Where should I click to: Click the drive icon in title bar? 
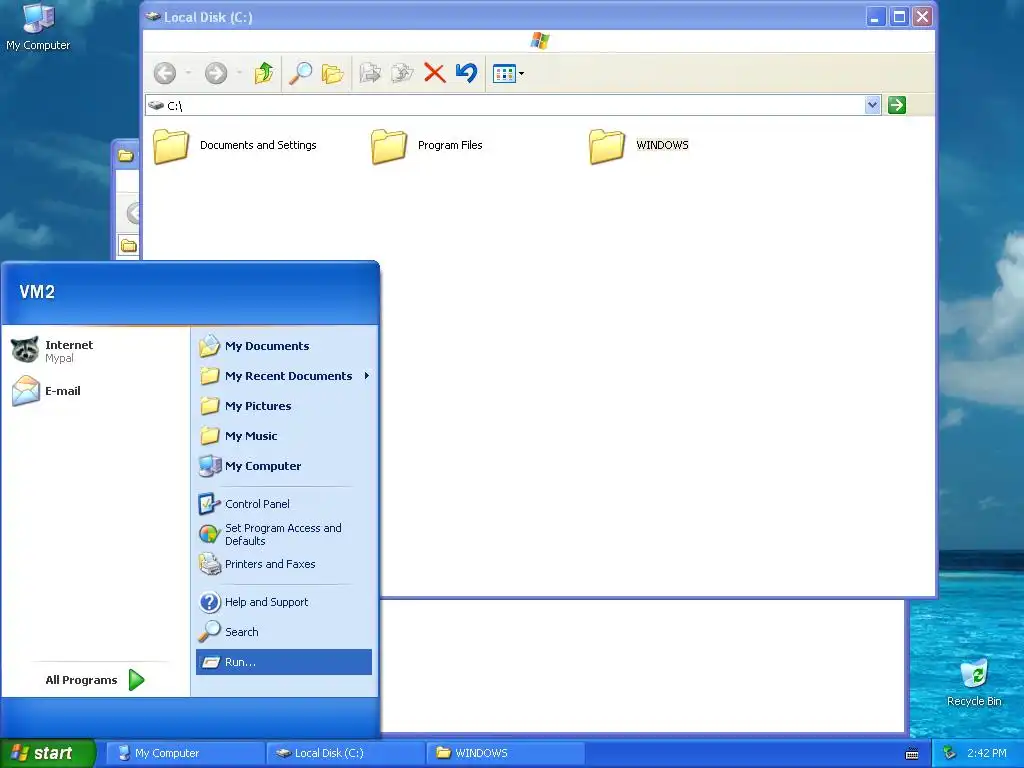click(153, 17)
